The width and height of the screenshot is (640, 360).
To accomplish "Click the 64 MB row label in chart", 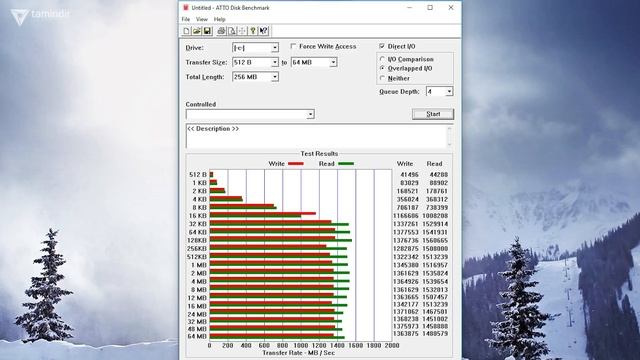I will tap(197, 336).
